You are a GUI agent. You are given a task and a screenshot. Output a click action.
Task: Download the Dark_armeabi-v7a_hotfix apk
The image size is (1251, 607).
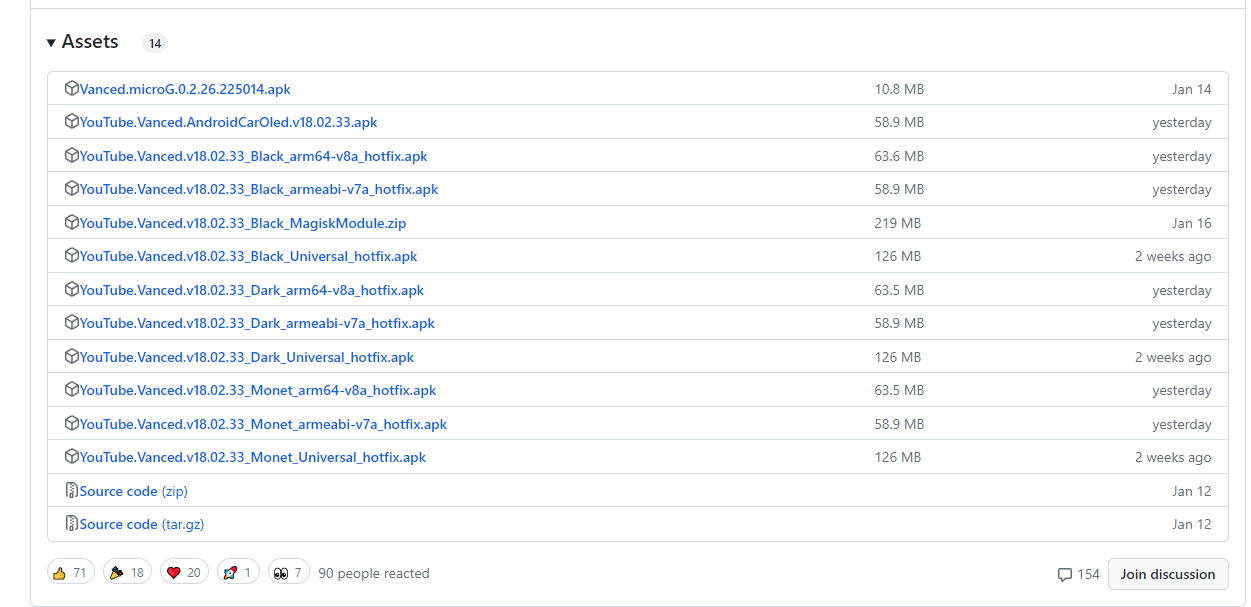(257, 323)
